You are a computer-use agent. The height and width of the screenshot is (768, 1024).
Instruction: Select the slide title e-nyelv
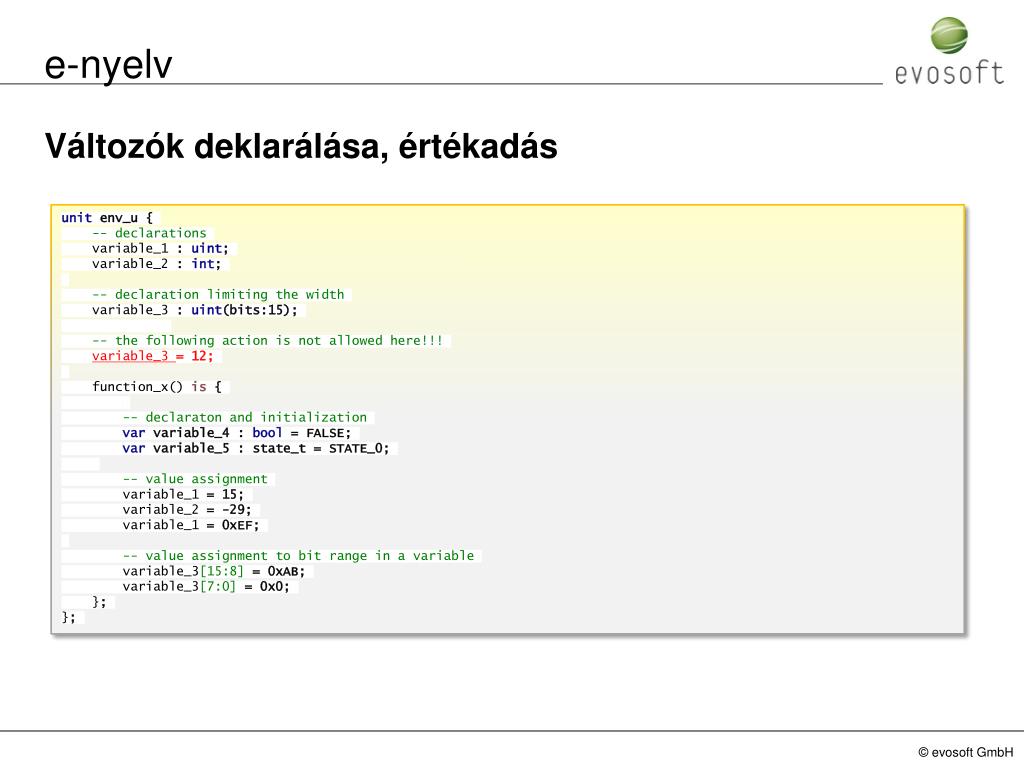coord(108,66)
